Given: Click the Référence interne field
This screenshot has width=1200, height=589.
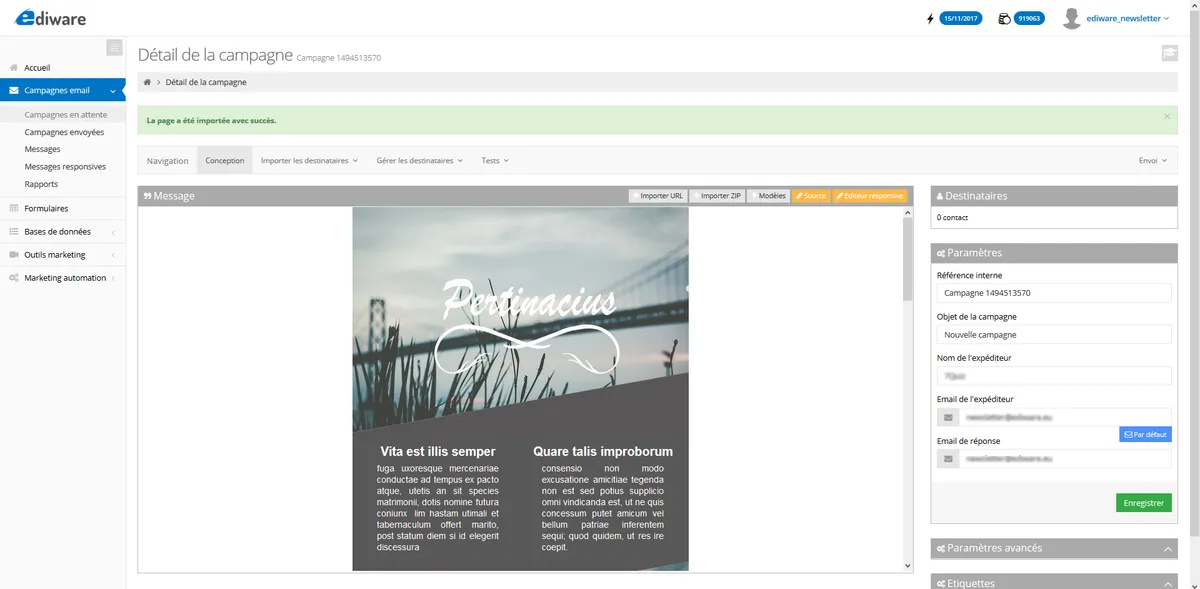Looking at the screenshot, I should click(x=1054, y=293).
